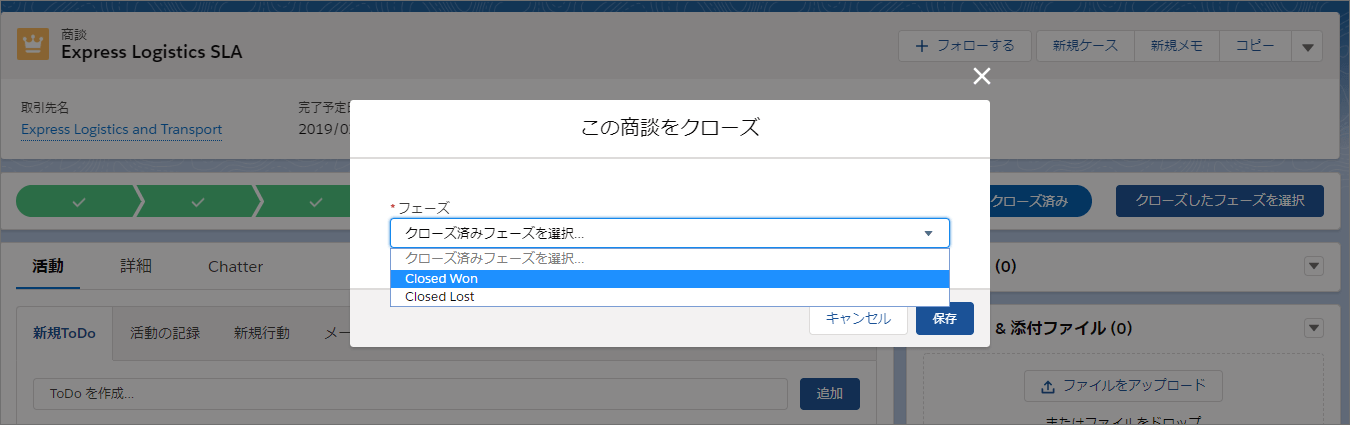Click the Express Logistics SLA title
Screen dimensions: 1350x425
(x=152, y=52)
